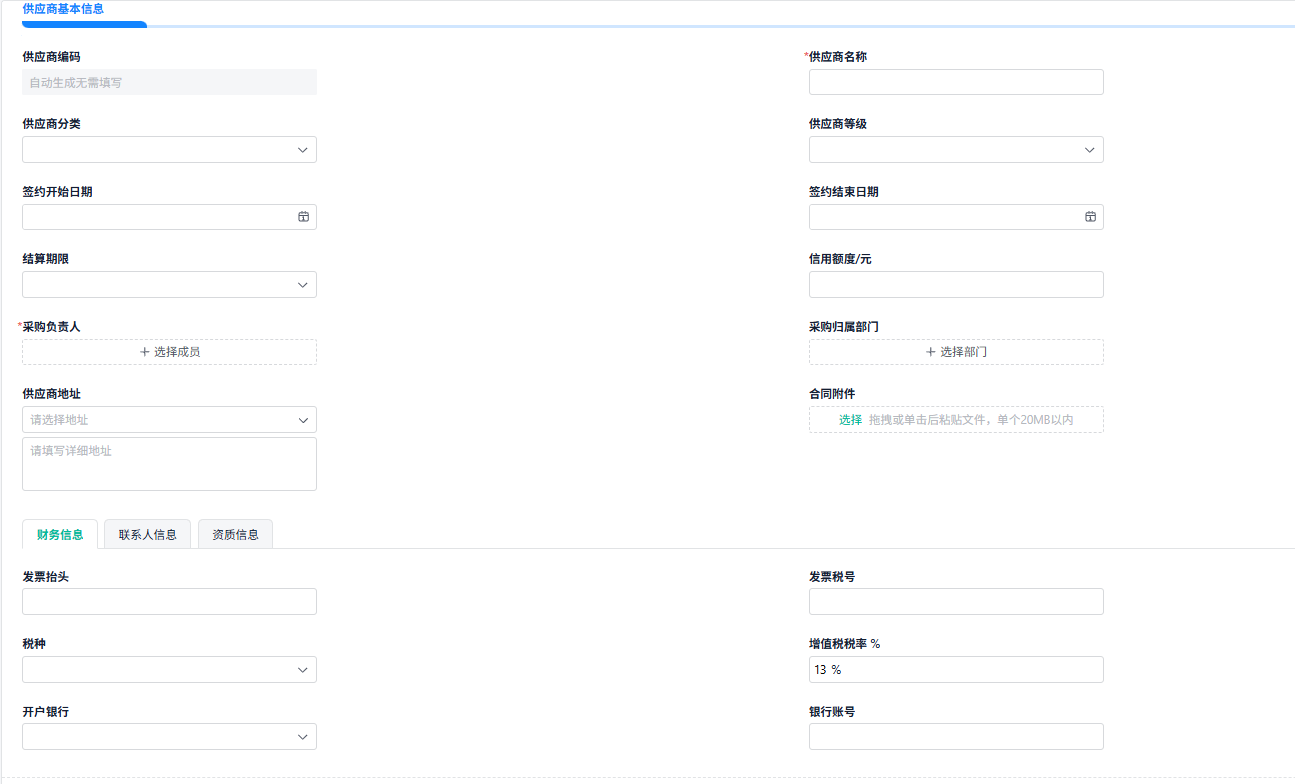Focus the 发票税号 input field

coord(956,602)
